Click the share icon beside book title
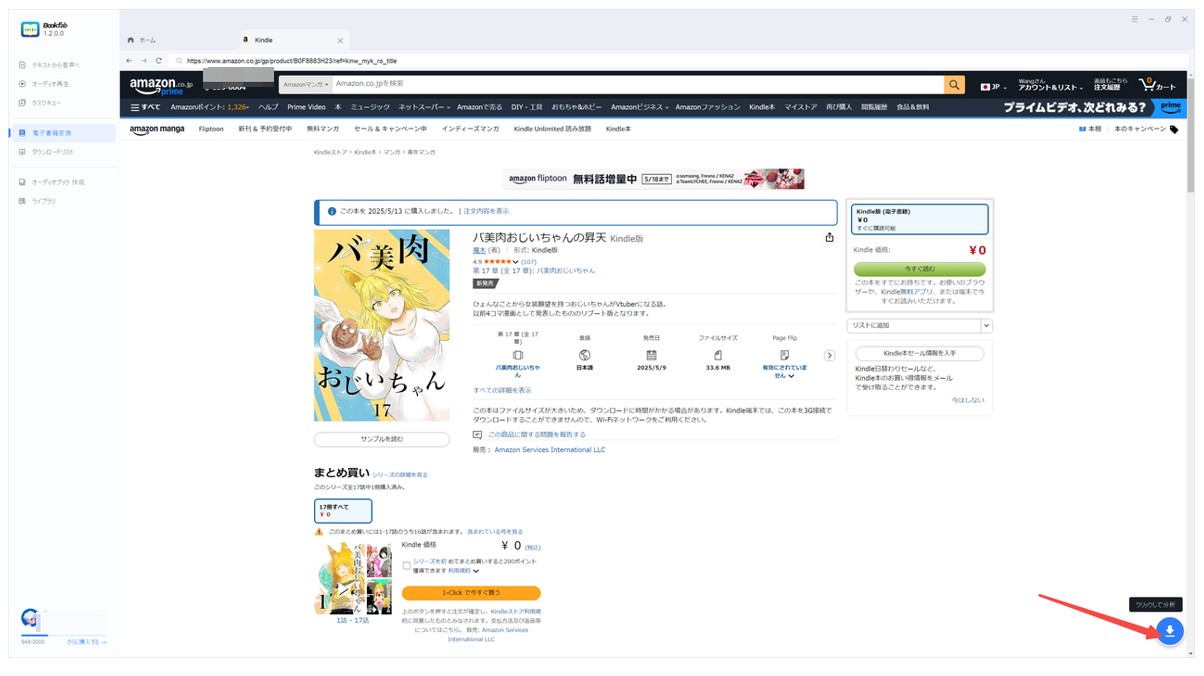 tap(829, 238)
